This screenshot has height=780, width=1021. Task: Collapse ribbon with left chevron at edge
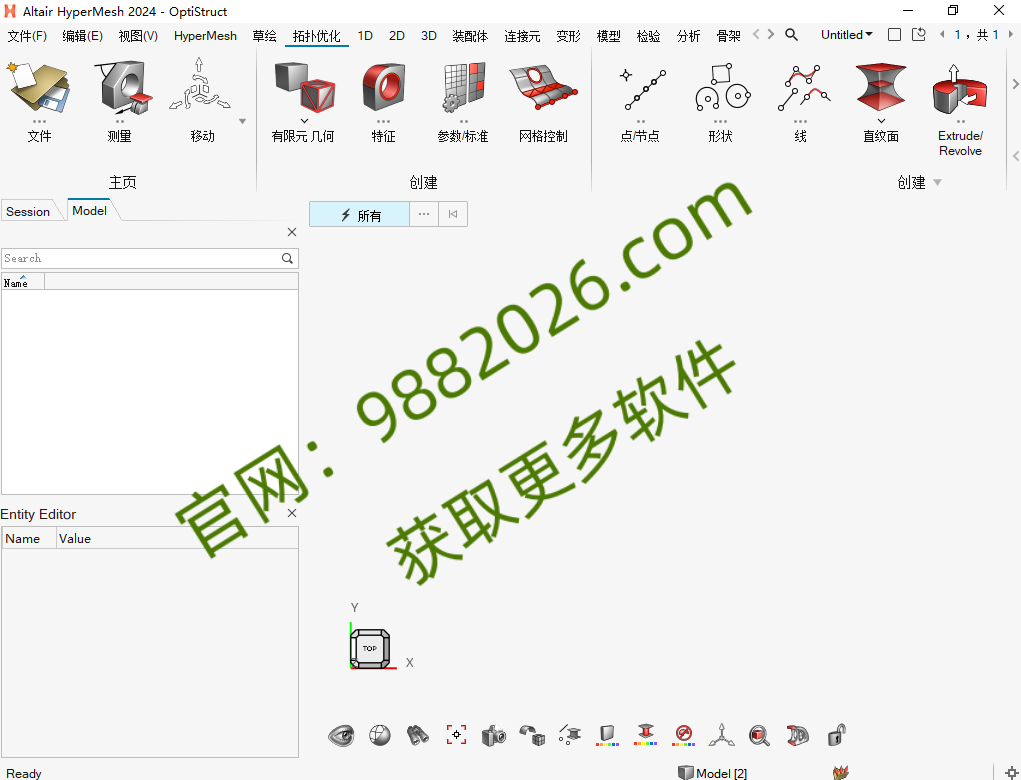(1015, 156)
